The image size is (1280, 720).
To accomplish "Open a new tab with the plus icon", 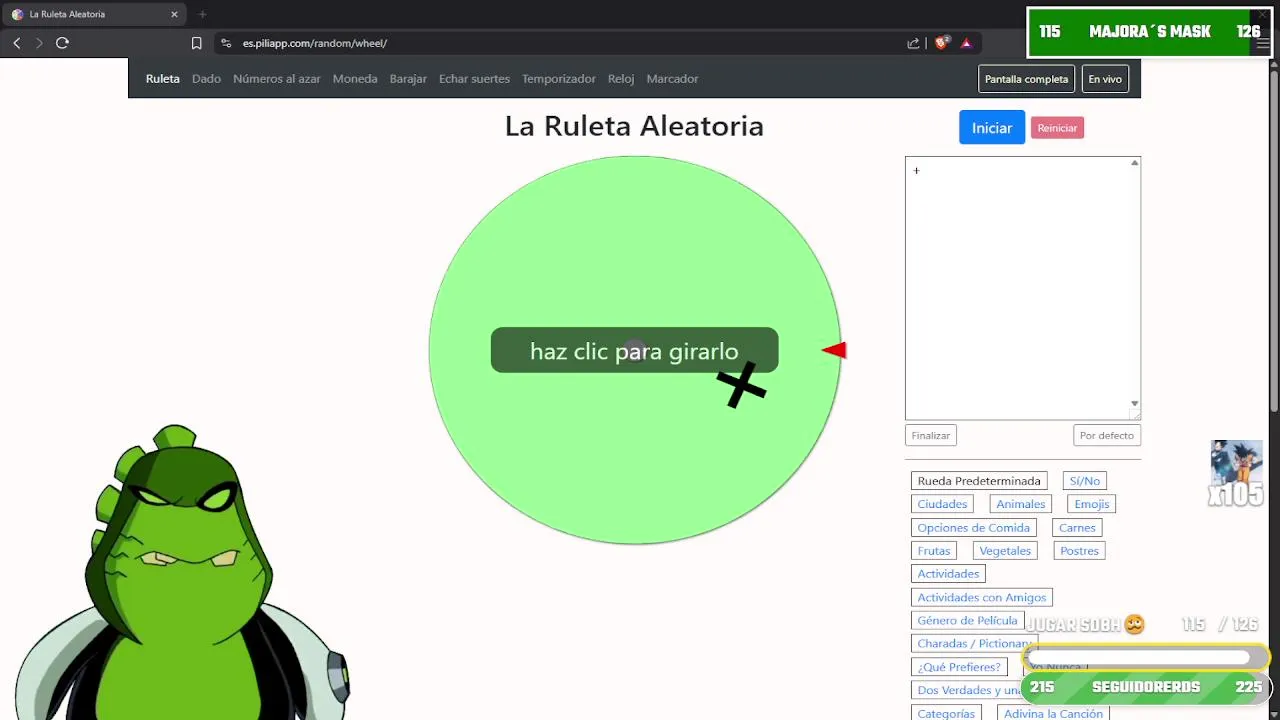I will [x=202, y=14].
